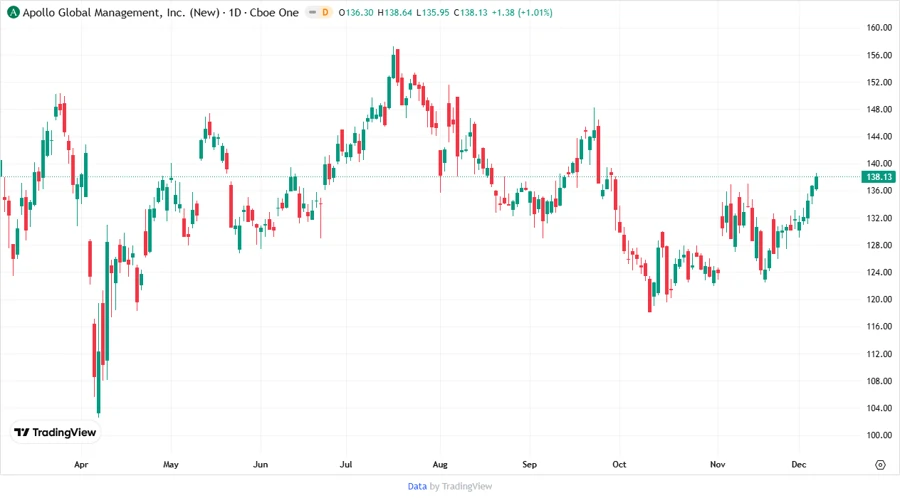Click the high value H138.64
The height and width of the screenshot is (498, 900).
[x=395, y=12]
